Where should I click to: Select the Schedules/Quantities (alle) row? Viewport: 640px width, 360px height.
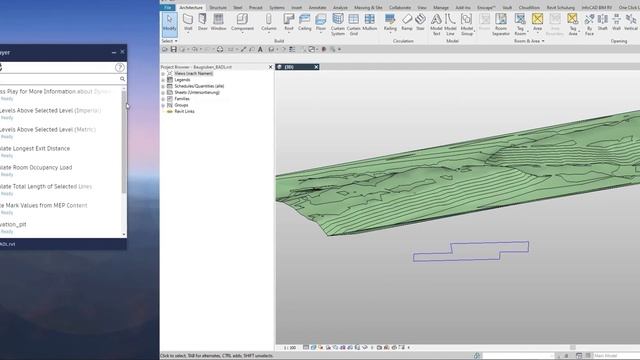(199, 86)
